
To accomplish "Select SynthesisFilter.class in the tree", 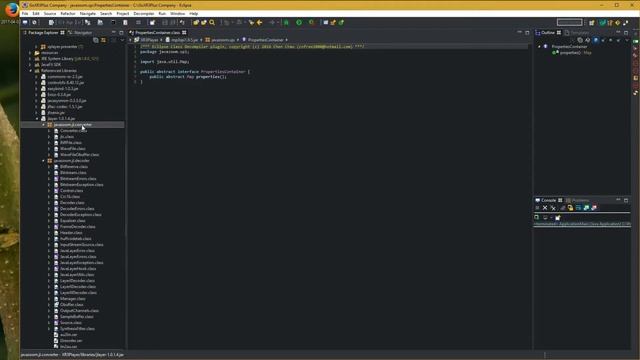I will 77,329.
